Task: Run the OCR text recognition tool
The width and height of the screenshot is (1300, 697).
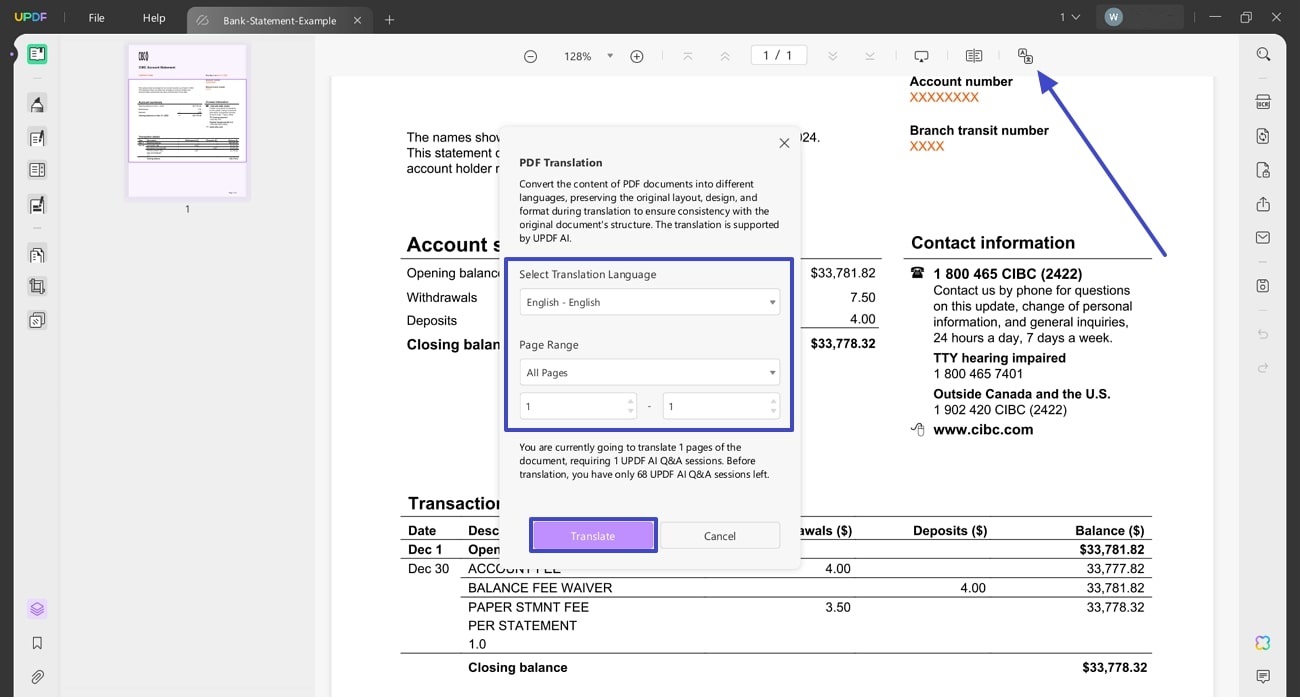Action: click(x=1263, y=102)
